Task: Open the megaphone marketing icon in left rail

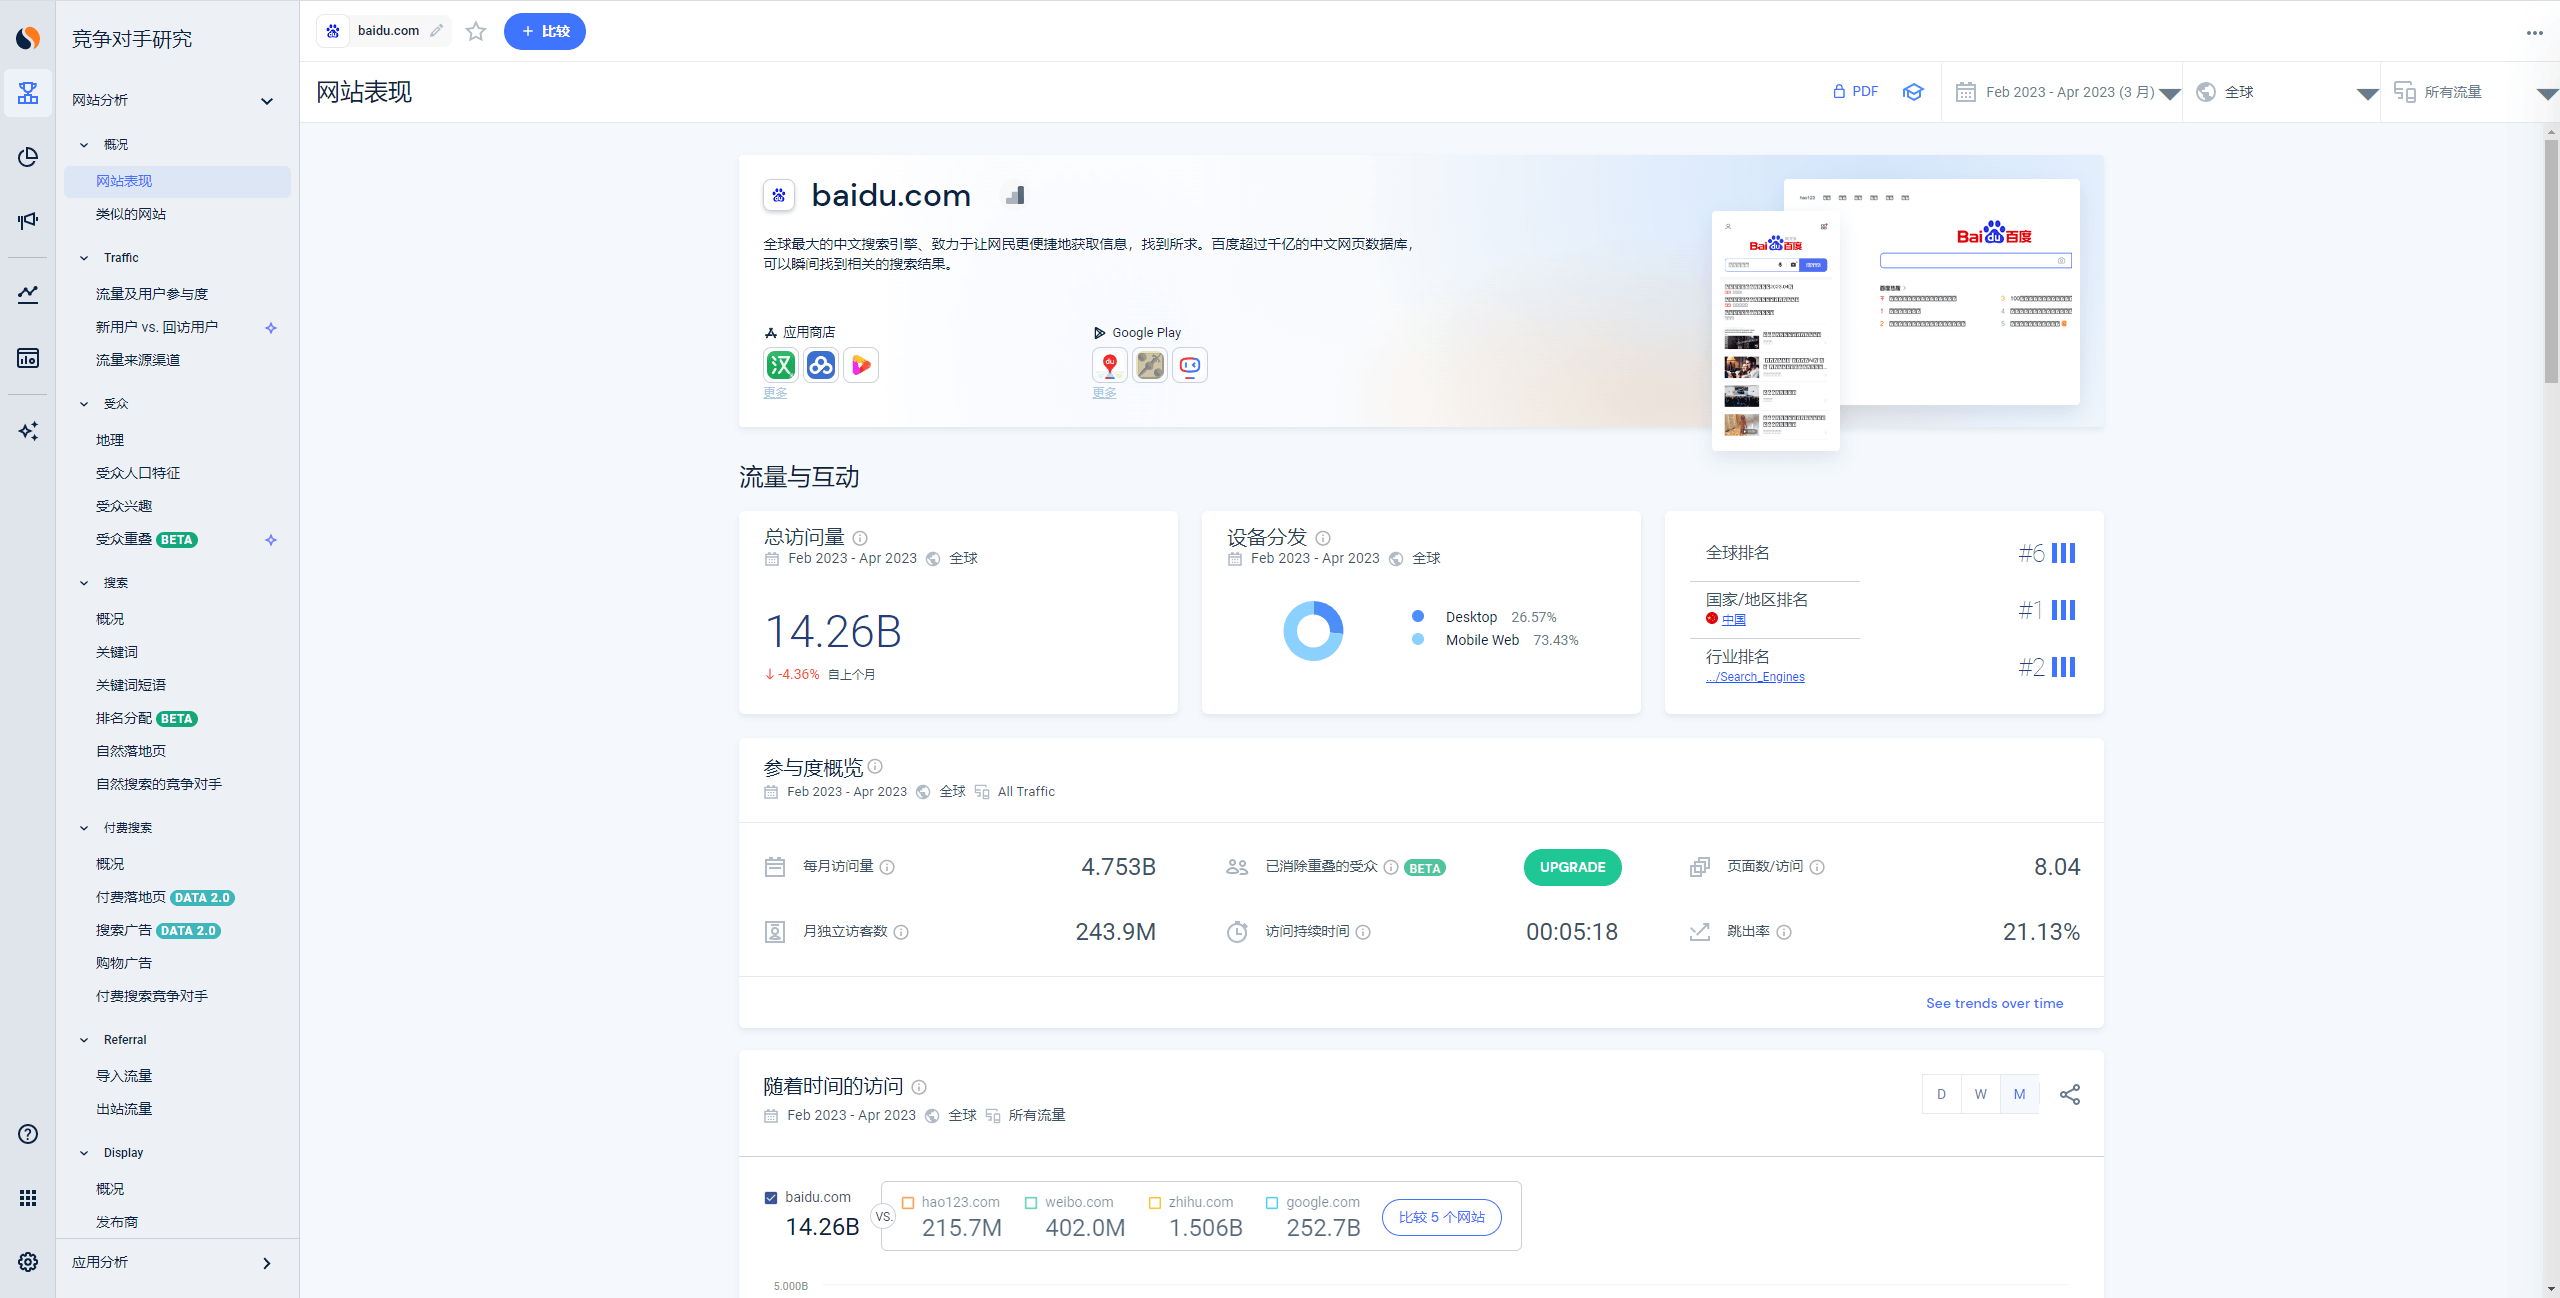Action: [x=28, y=221]
